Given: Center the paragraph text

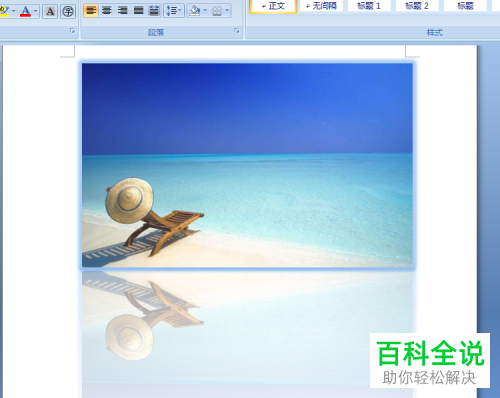Looking at the screenshot, I should pyautogui.click(x=107, y=11).
